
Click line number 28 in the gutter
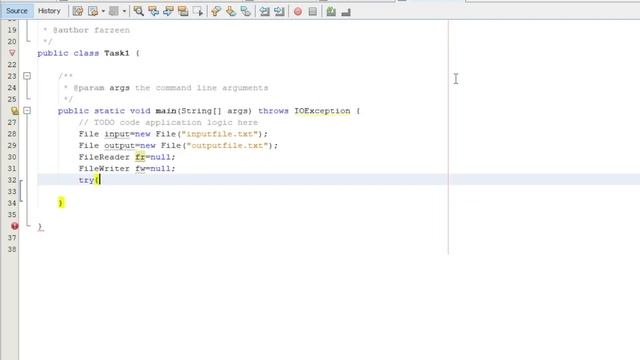click(x=12, y=134)
